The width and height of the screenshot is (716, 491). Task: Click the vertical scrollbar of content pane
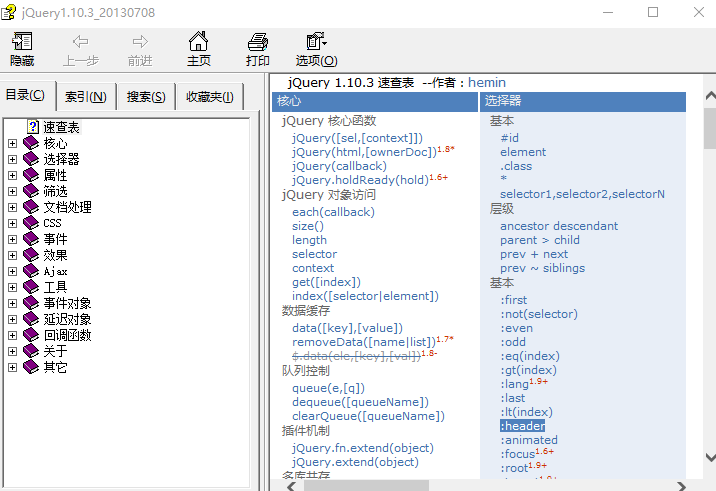pos(709,300)
